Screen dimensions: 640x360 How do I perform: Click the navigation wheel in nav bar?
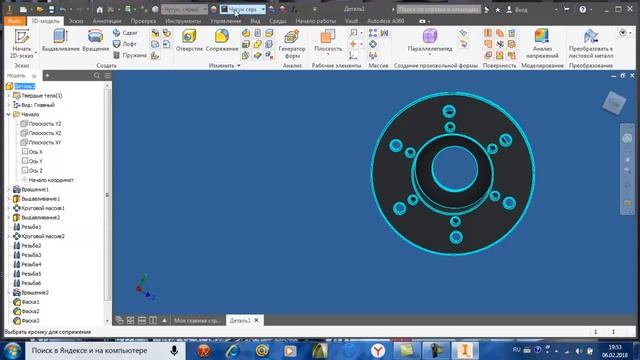tap(627, 138)
